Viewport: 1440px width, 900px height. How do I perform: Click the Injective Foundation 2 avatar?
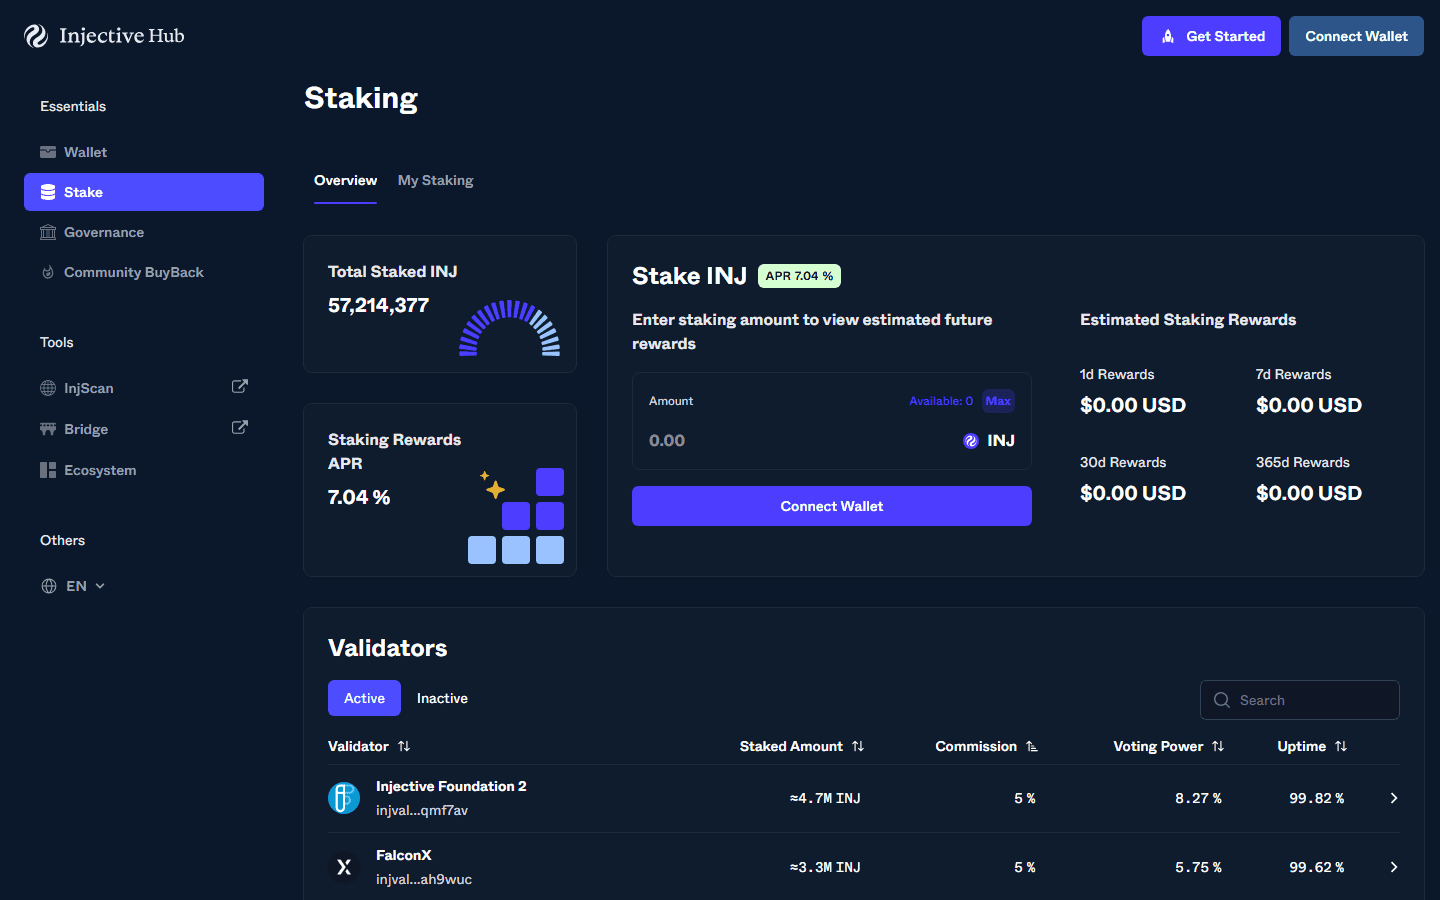pyautogui.click(x=344, y=798)
